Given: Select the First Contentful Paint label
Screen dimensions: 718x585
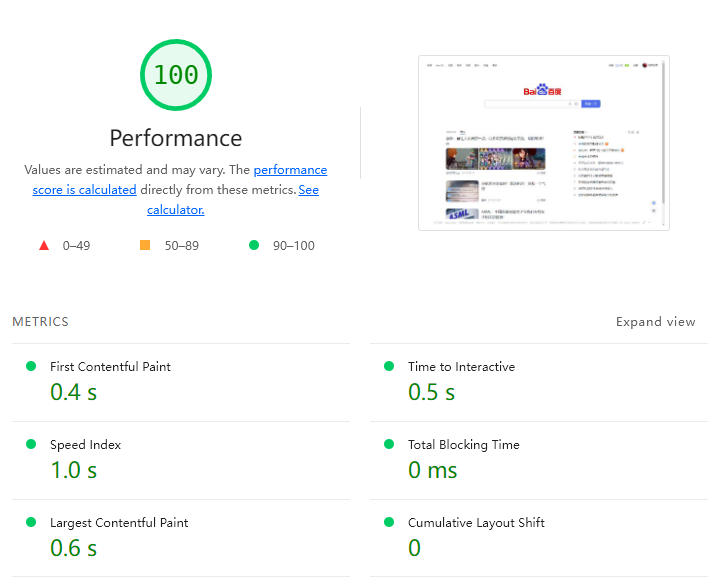Looking at the screenshot, I should pyautogui.click(x=110, y=366).
